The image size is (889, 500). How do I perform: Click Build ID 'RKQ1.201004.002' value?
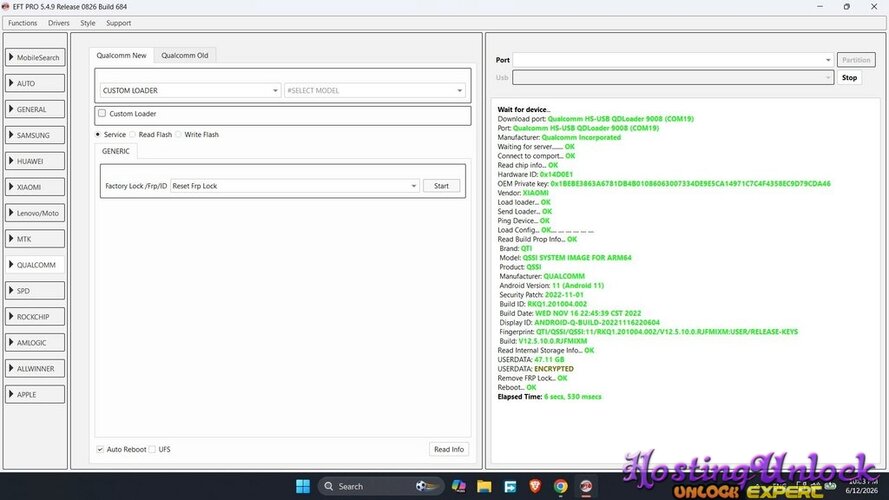coord(557,304)
